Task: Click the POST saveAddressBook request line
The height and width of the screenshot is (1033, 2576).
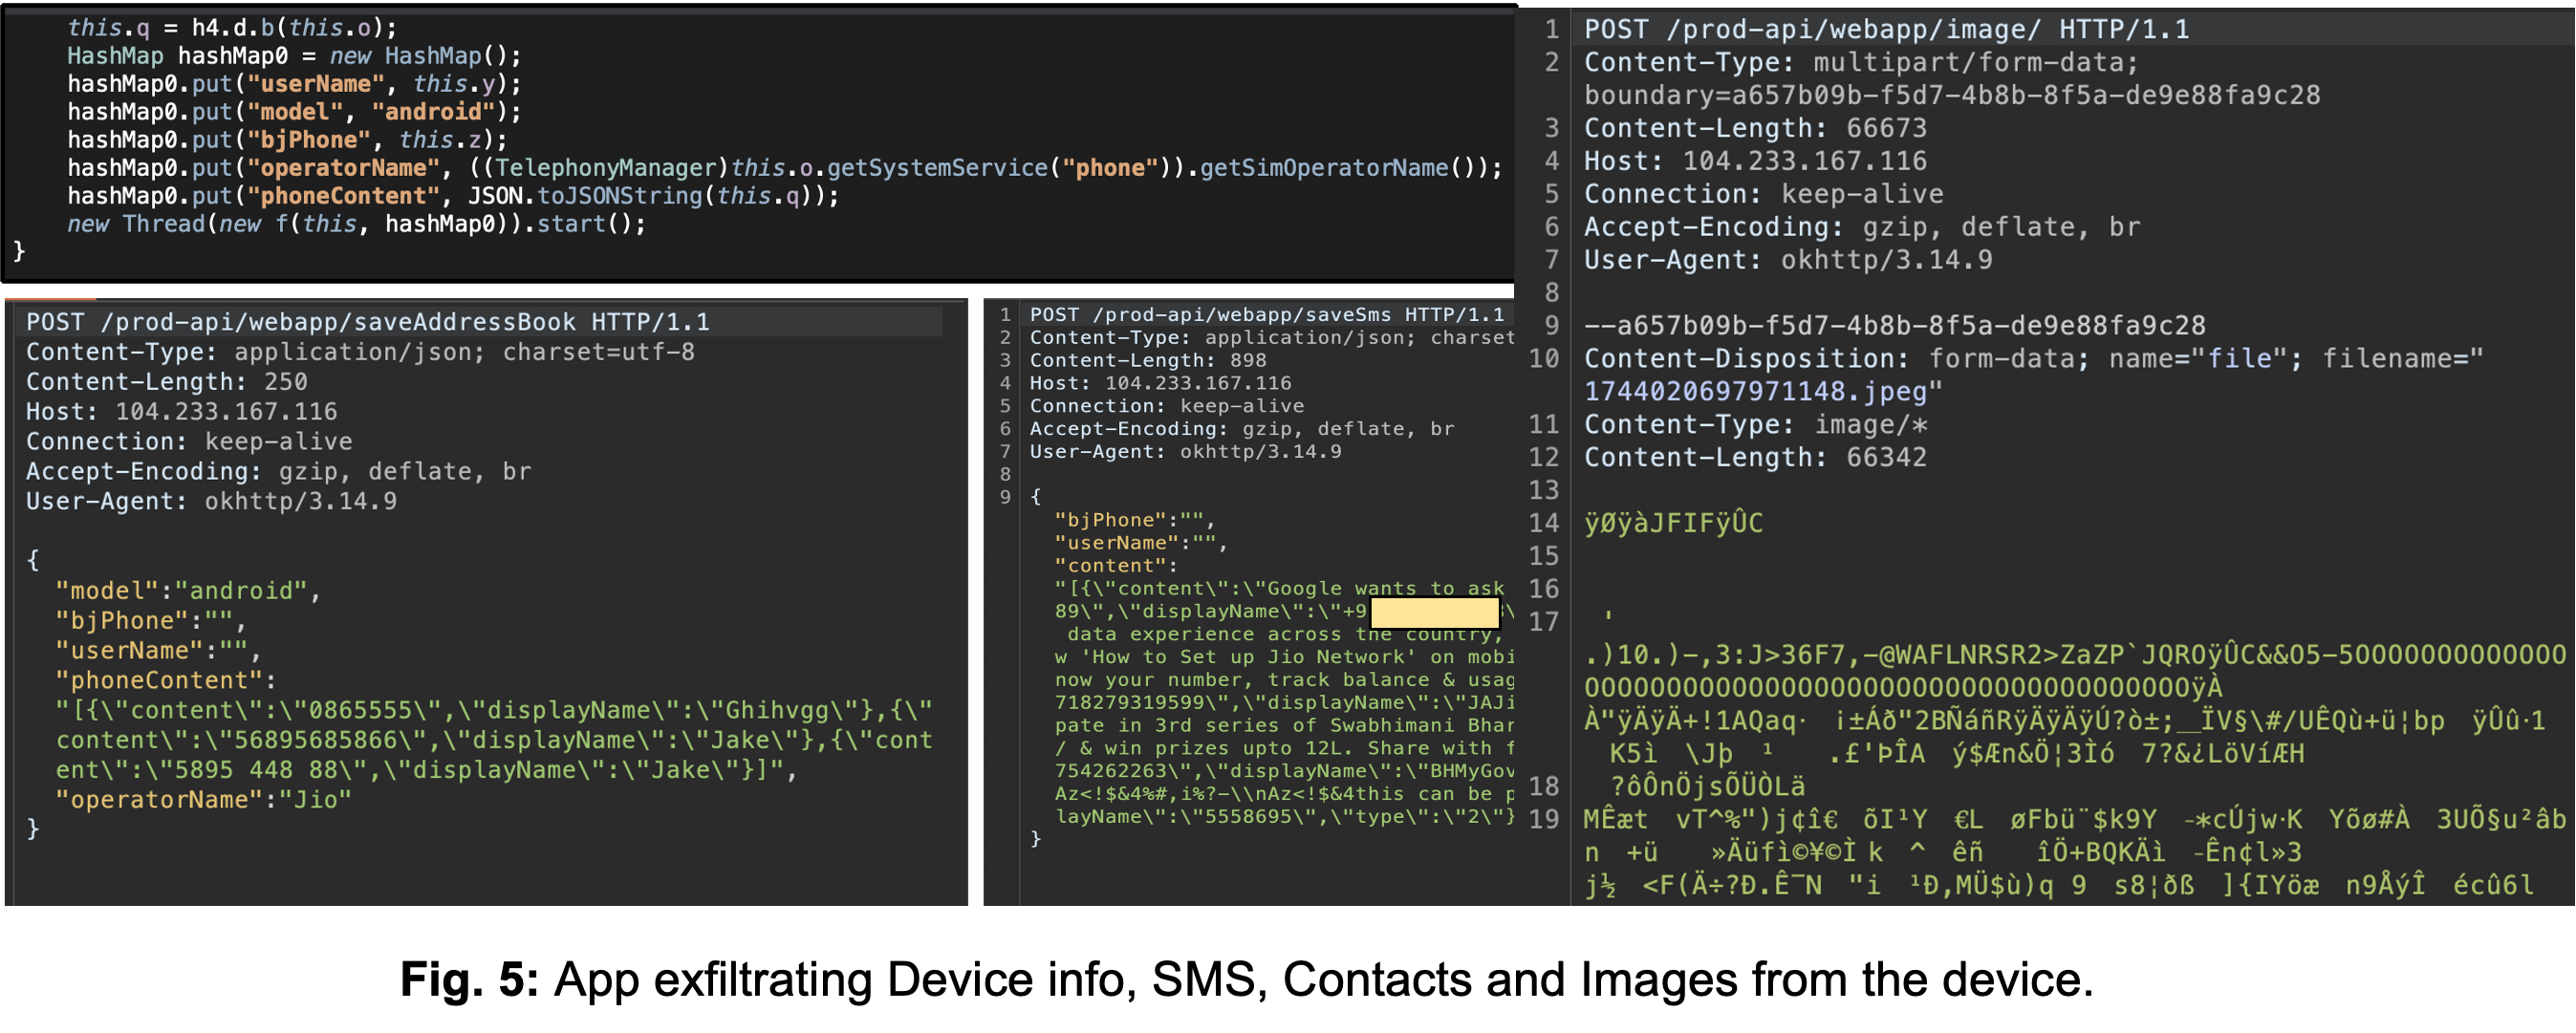Action: pos(367,322)
